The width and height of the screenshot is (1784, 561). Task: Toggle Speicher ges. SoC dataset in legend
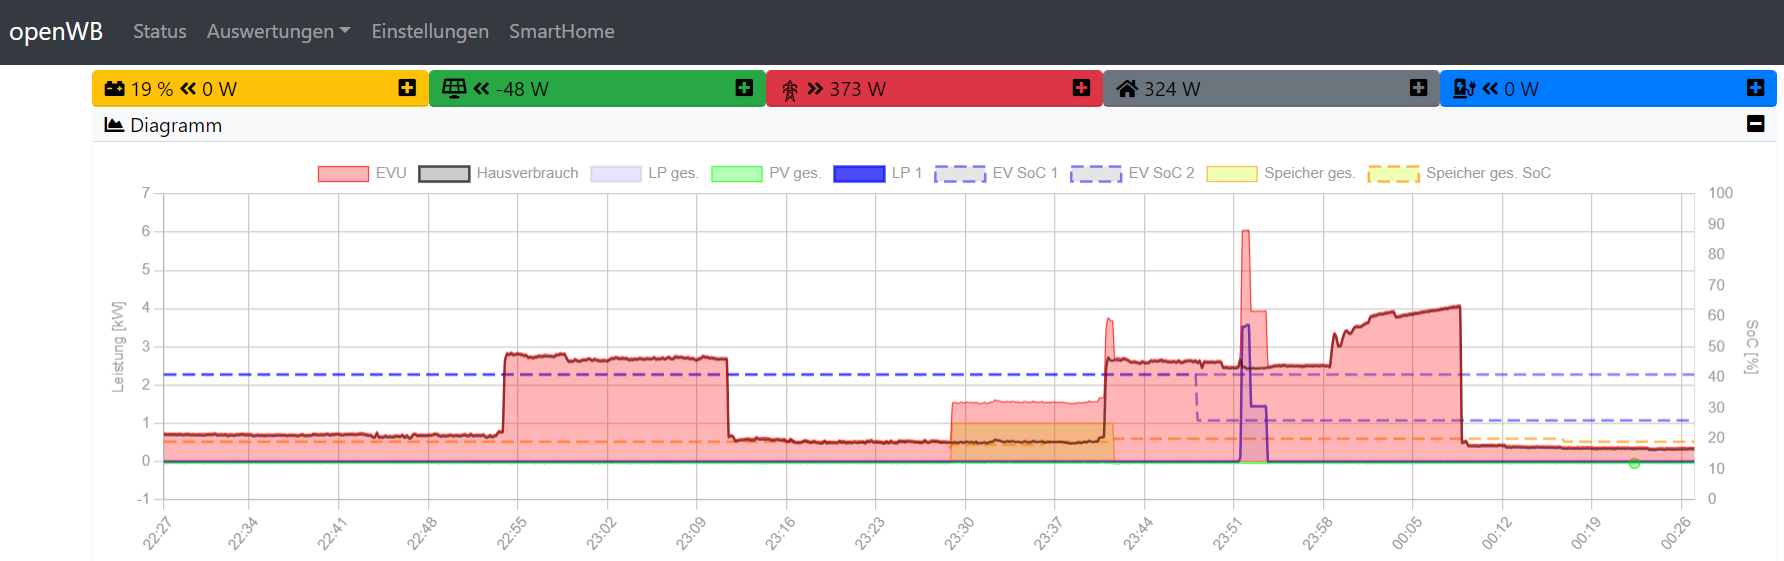click(x=1460, y=173)
